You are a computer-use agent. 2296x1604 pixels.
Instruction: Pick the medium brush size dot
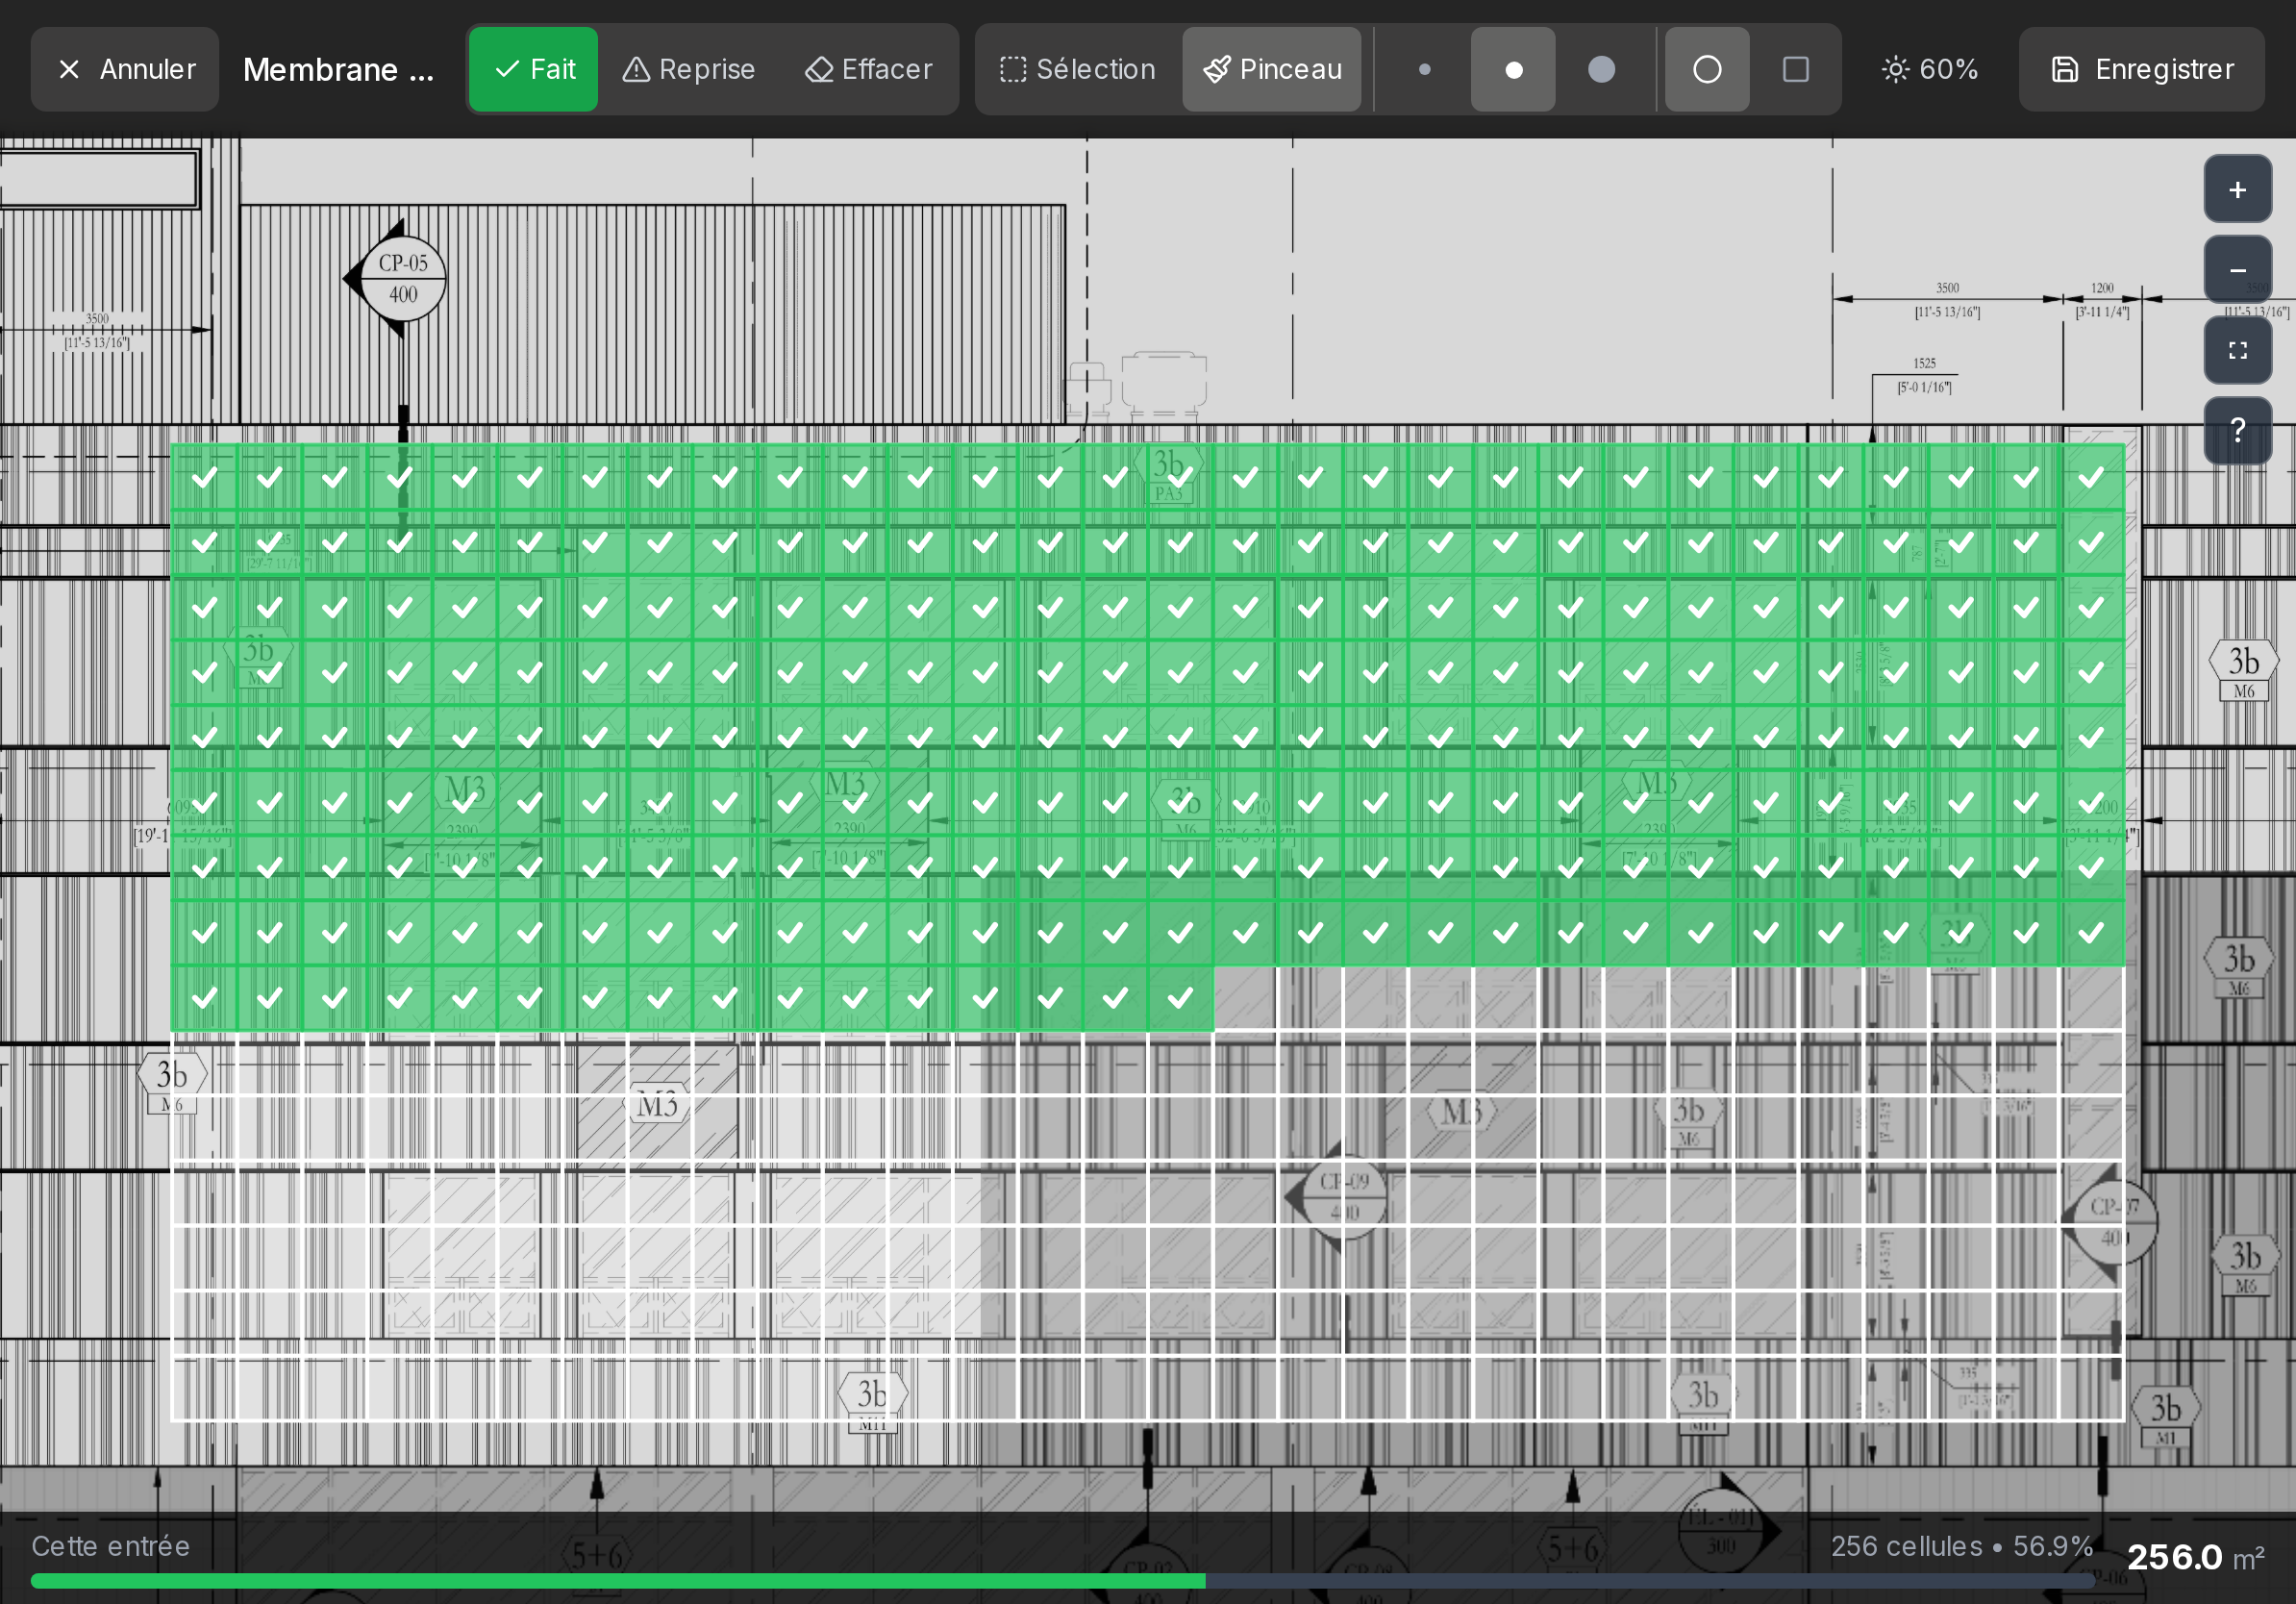[1513, 69]
